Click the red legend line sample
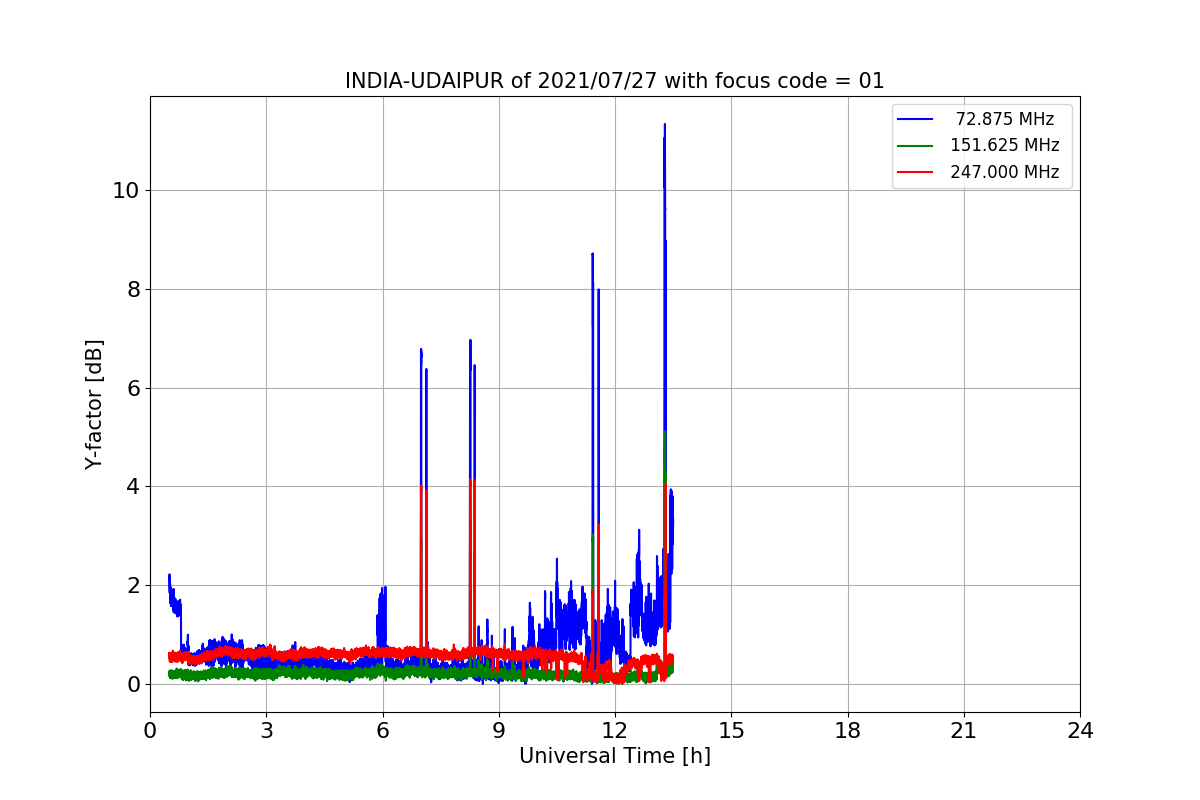This screenshot has height=800, width=1200. coord(915,172)
